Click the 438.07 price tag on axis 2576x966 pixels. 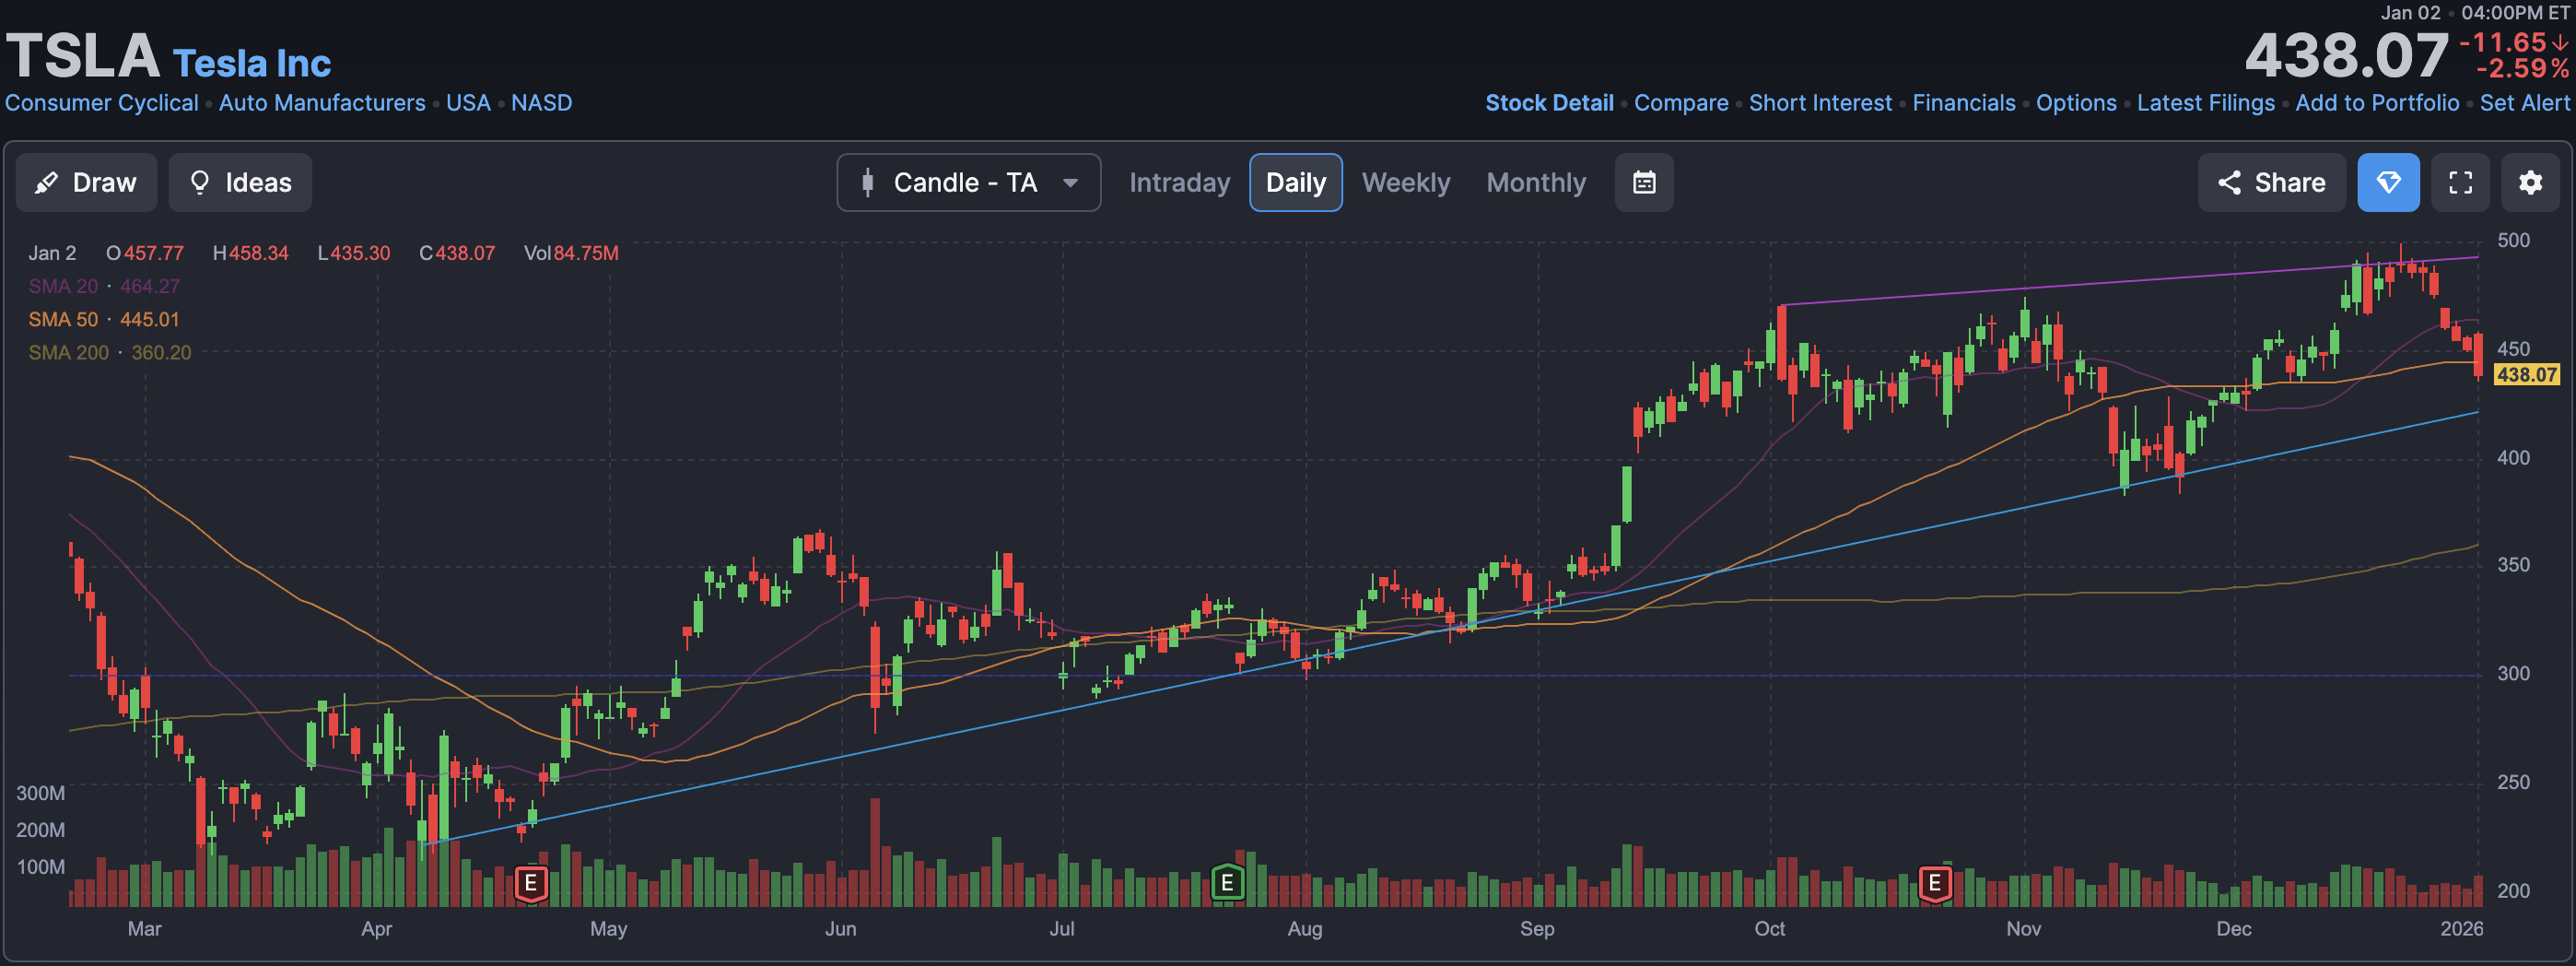[x=2526, y=375]
